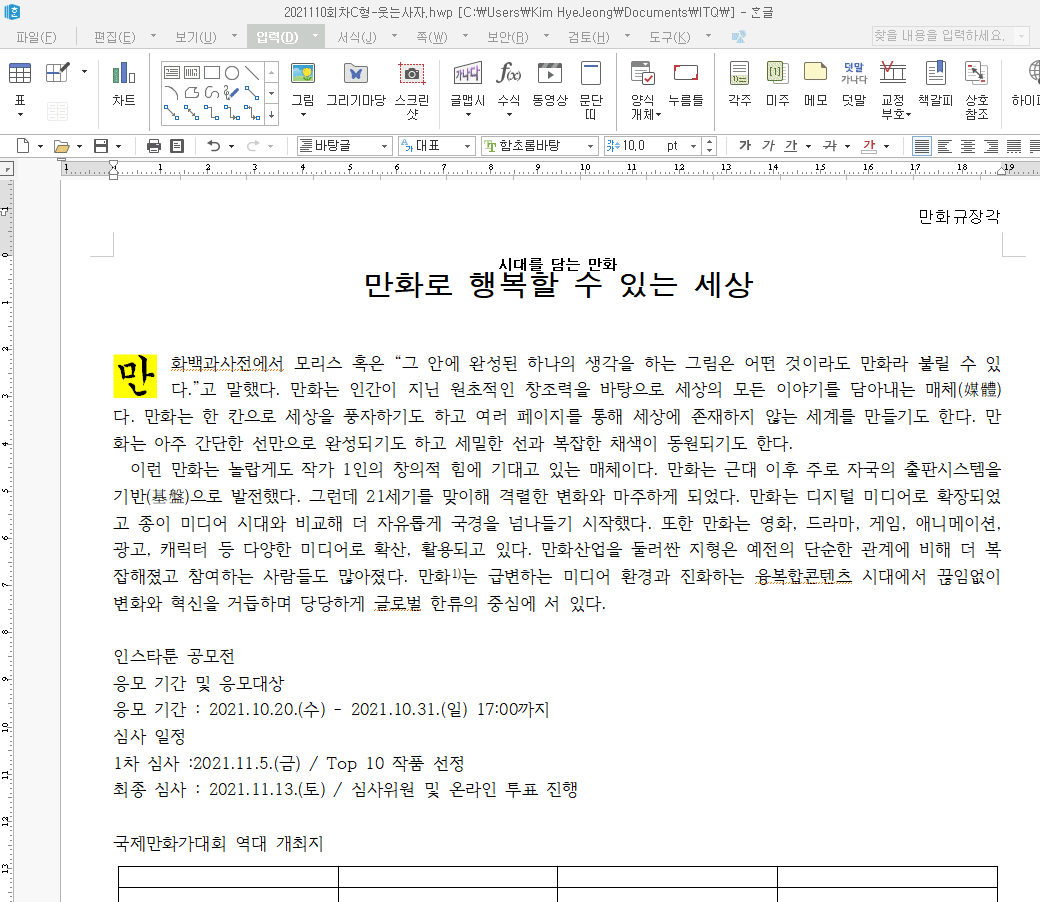Screen dimensions: 1040x902
Task: Open the font color dropdown arrow
Action: coord(886,146)
